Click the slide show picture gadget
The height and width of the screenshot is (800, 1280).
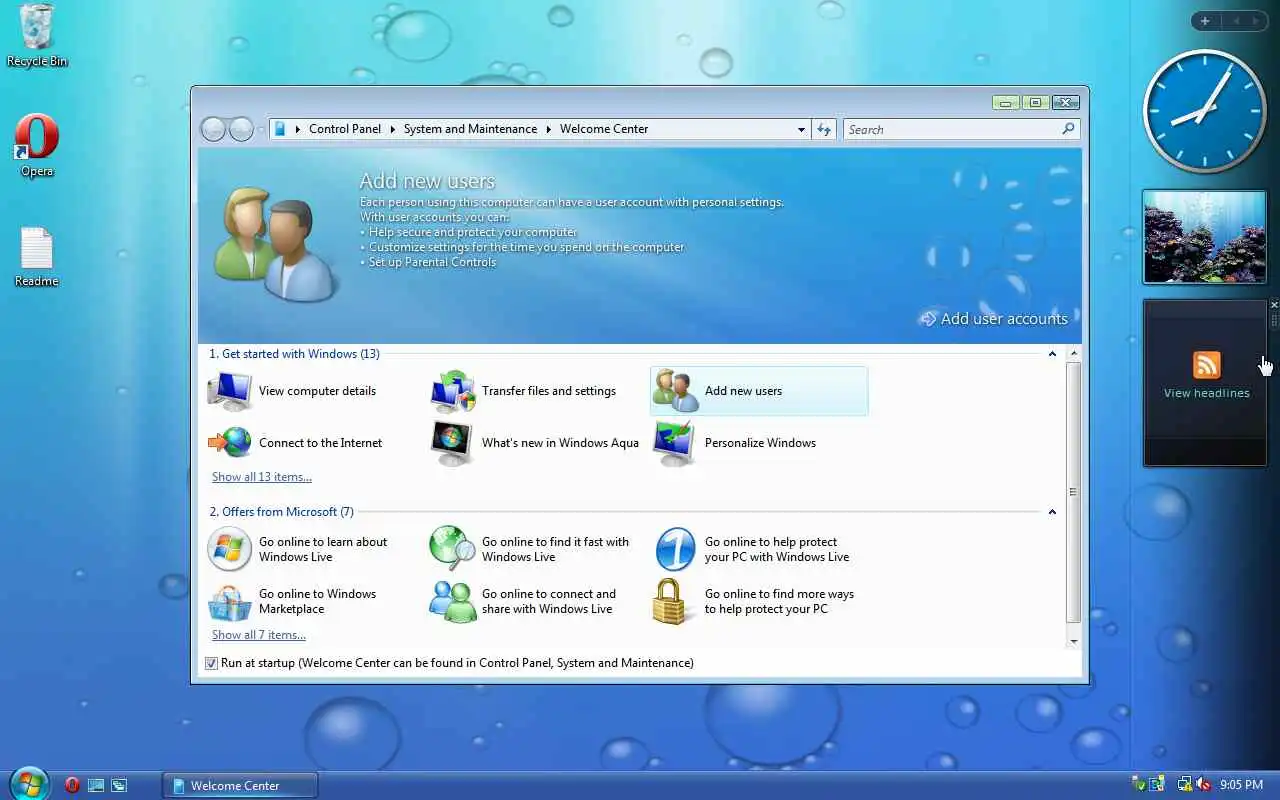click(x=1204, y=237)
